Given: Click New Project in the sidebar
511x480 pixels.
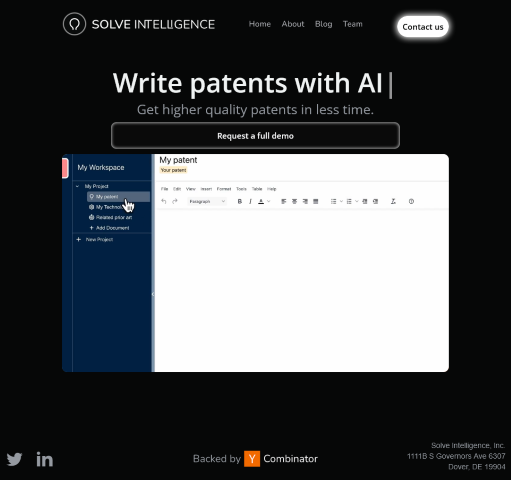Looking at the screenshot, I should tap(95, 239).
